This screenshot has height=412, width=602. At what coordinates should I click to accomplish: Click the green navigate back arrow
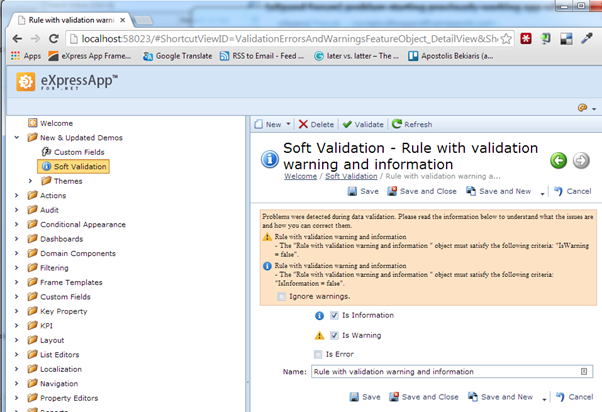tap(558, 160)
